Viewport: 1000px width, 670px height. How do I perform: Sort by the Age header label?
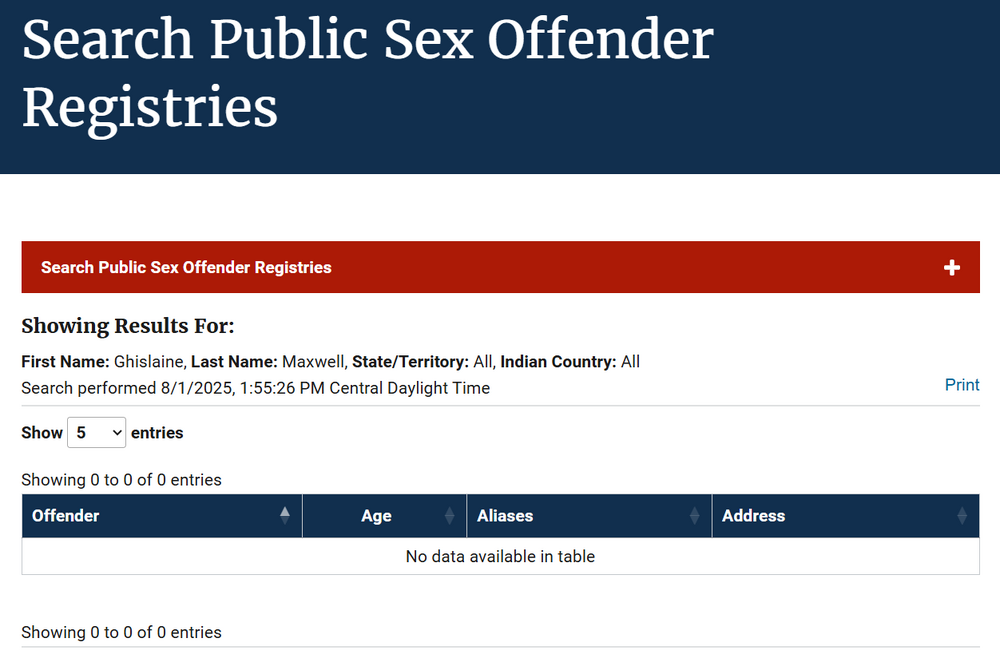click(x=376, y=516)
